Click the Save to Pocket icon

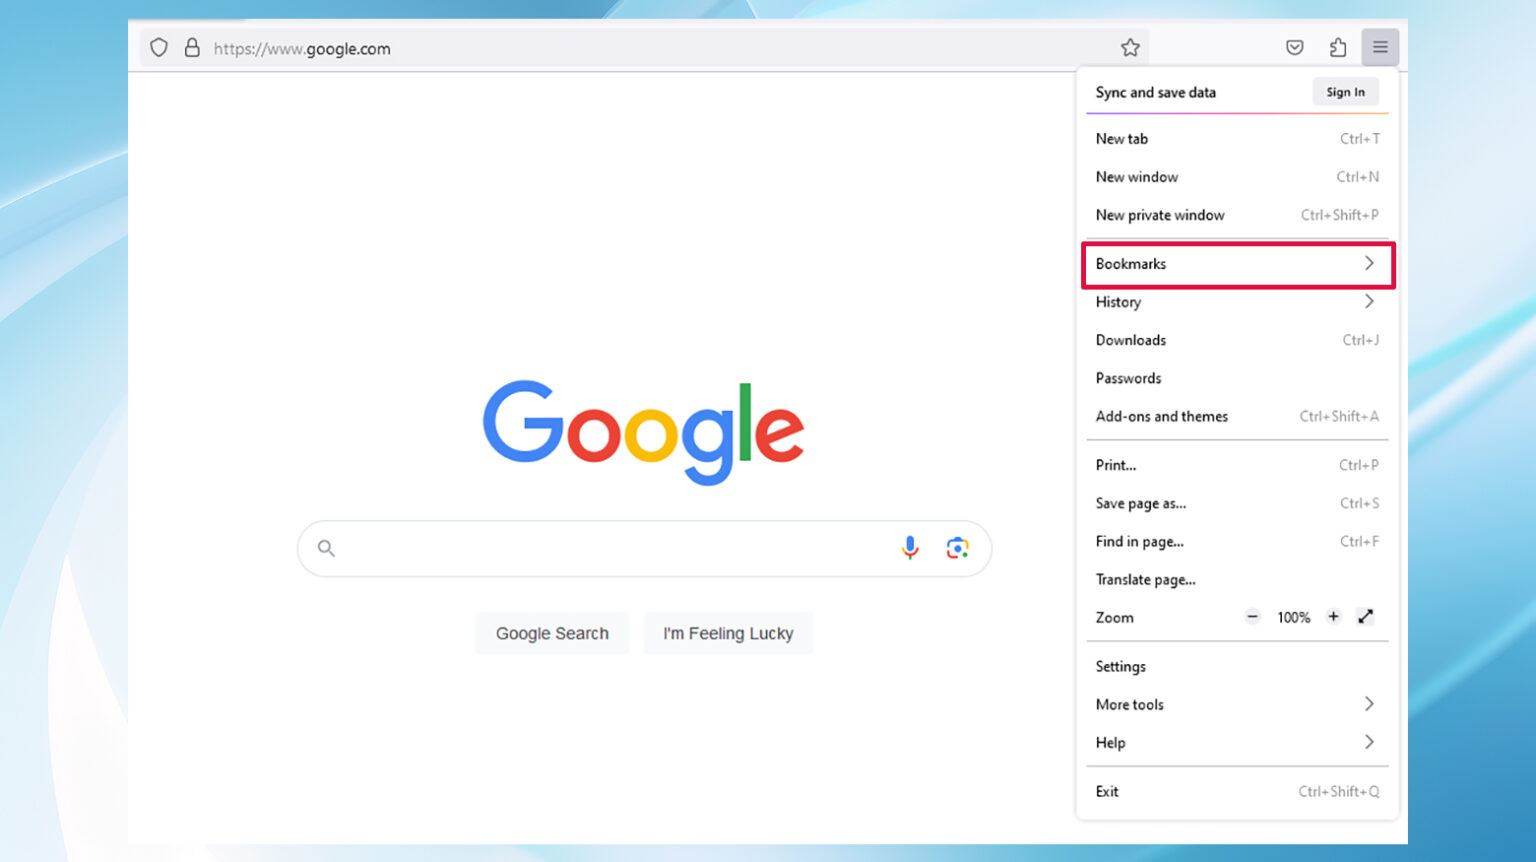click(1294, 46)
